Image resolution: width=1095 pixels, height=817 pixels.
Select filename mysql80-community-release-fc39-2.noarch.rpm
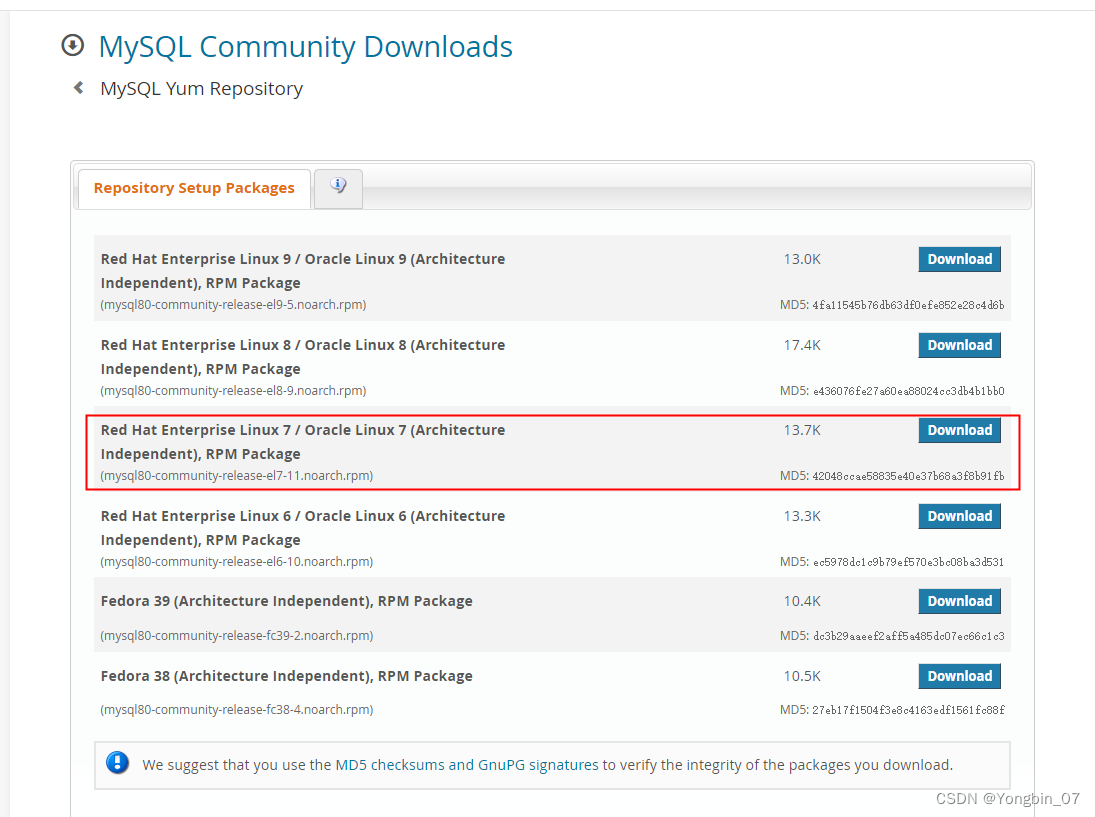pos(237,635)
